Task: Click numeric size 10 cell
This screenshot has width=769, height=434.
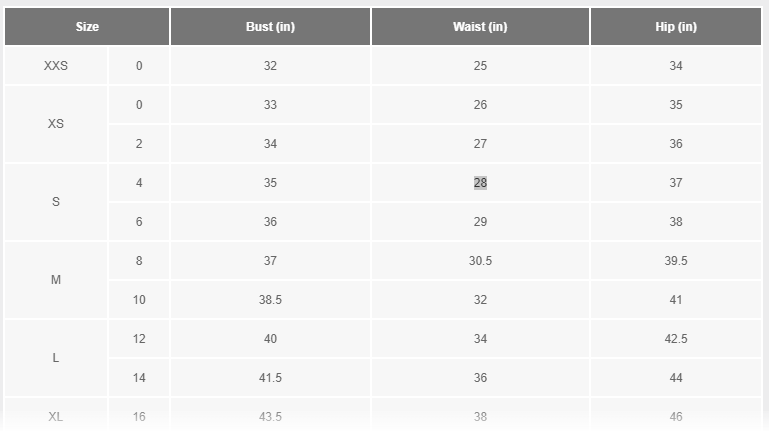Action: click(x=139, y=300)
